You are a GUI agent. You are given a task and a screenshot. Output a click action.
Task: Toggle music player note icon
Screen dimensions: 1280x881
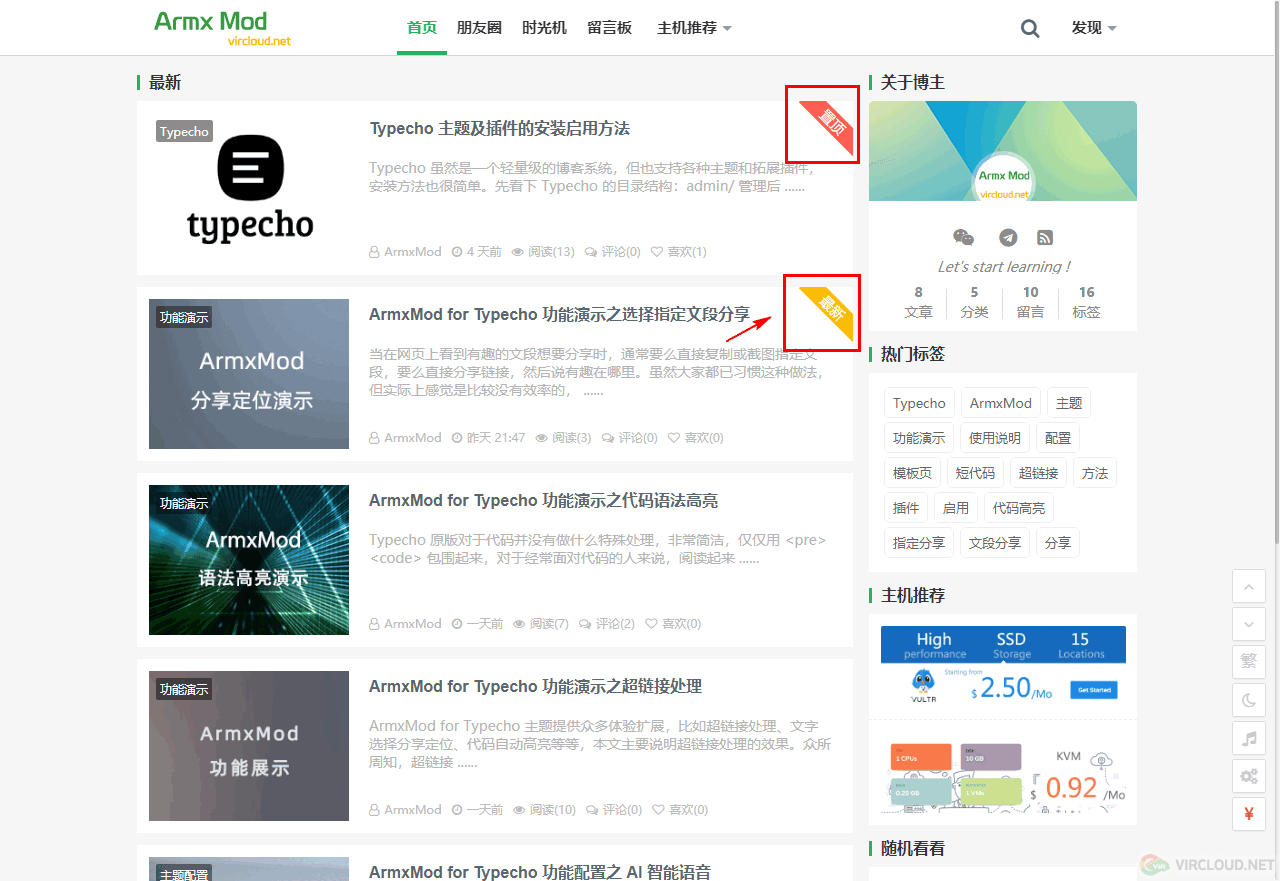pyautogui.click(x=1249, y=737)
